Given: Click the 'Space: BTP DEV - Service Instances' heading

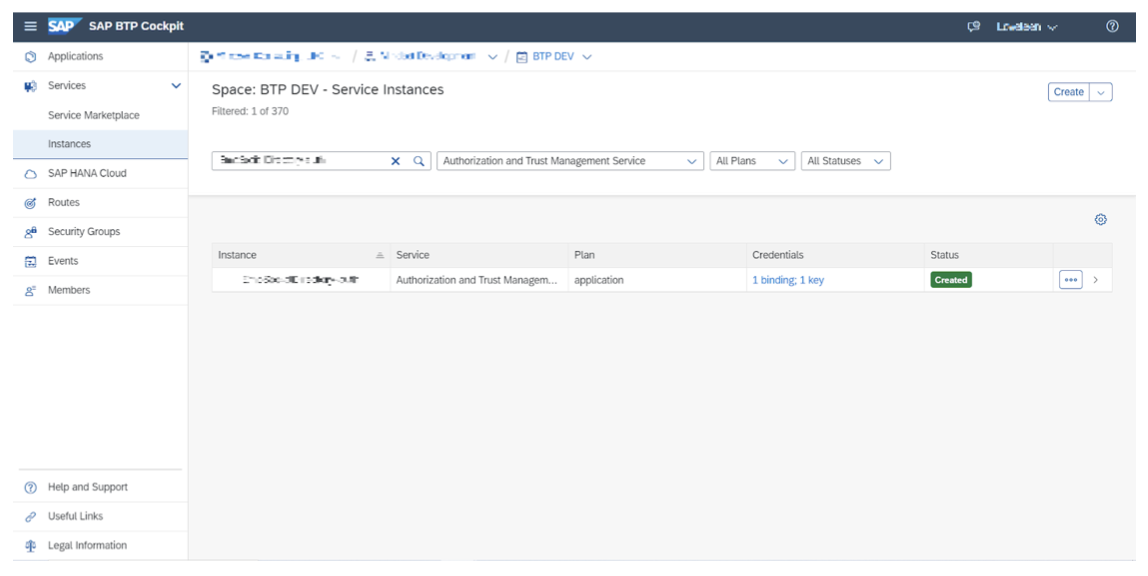Looking at the screenshot, I should click(328, 89).
